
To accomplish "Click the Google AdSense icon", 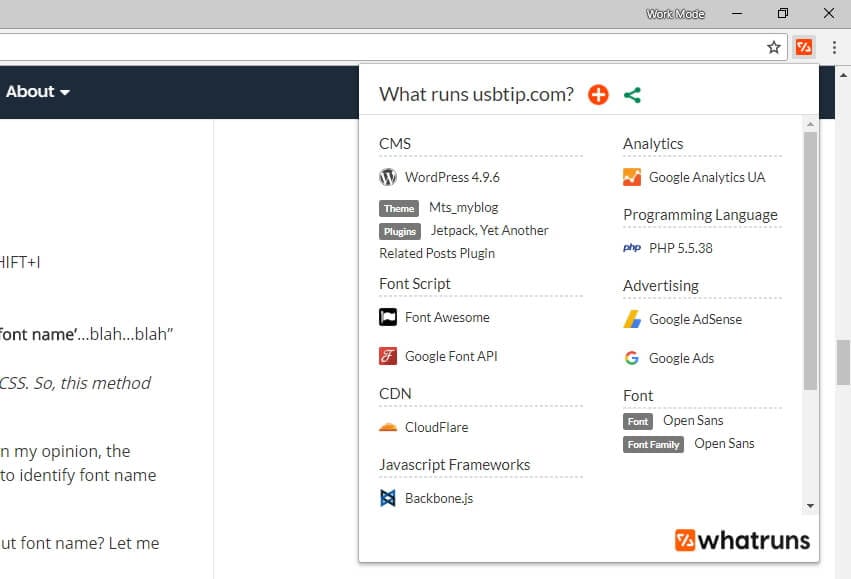I will point(632,319).
